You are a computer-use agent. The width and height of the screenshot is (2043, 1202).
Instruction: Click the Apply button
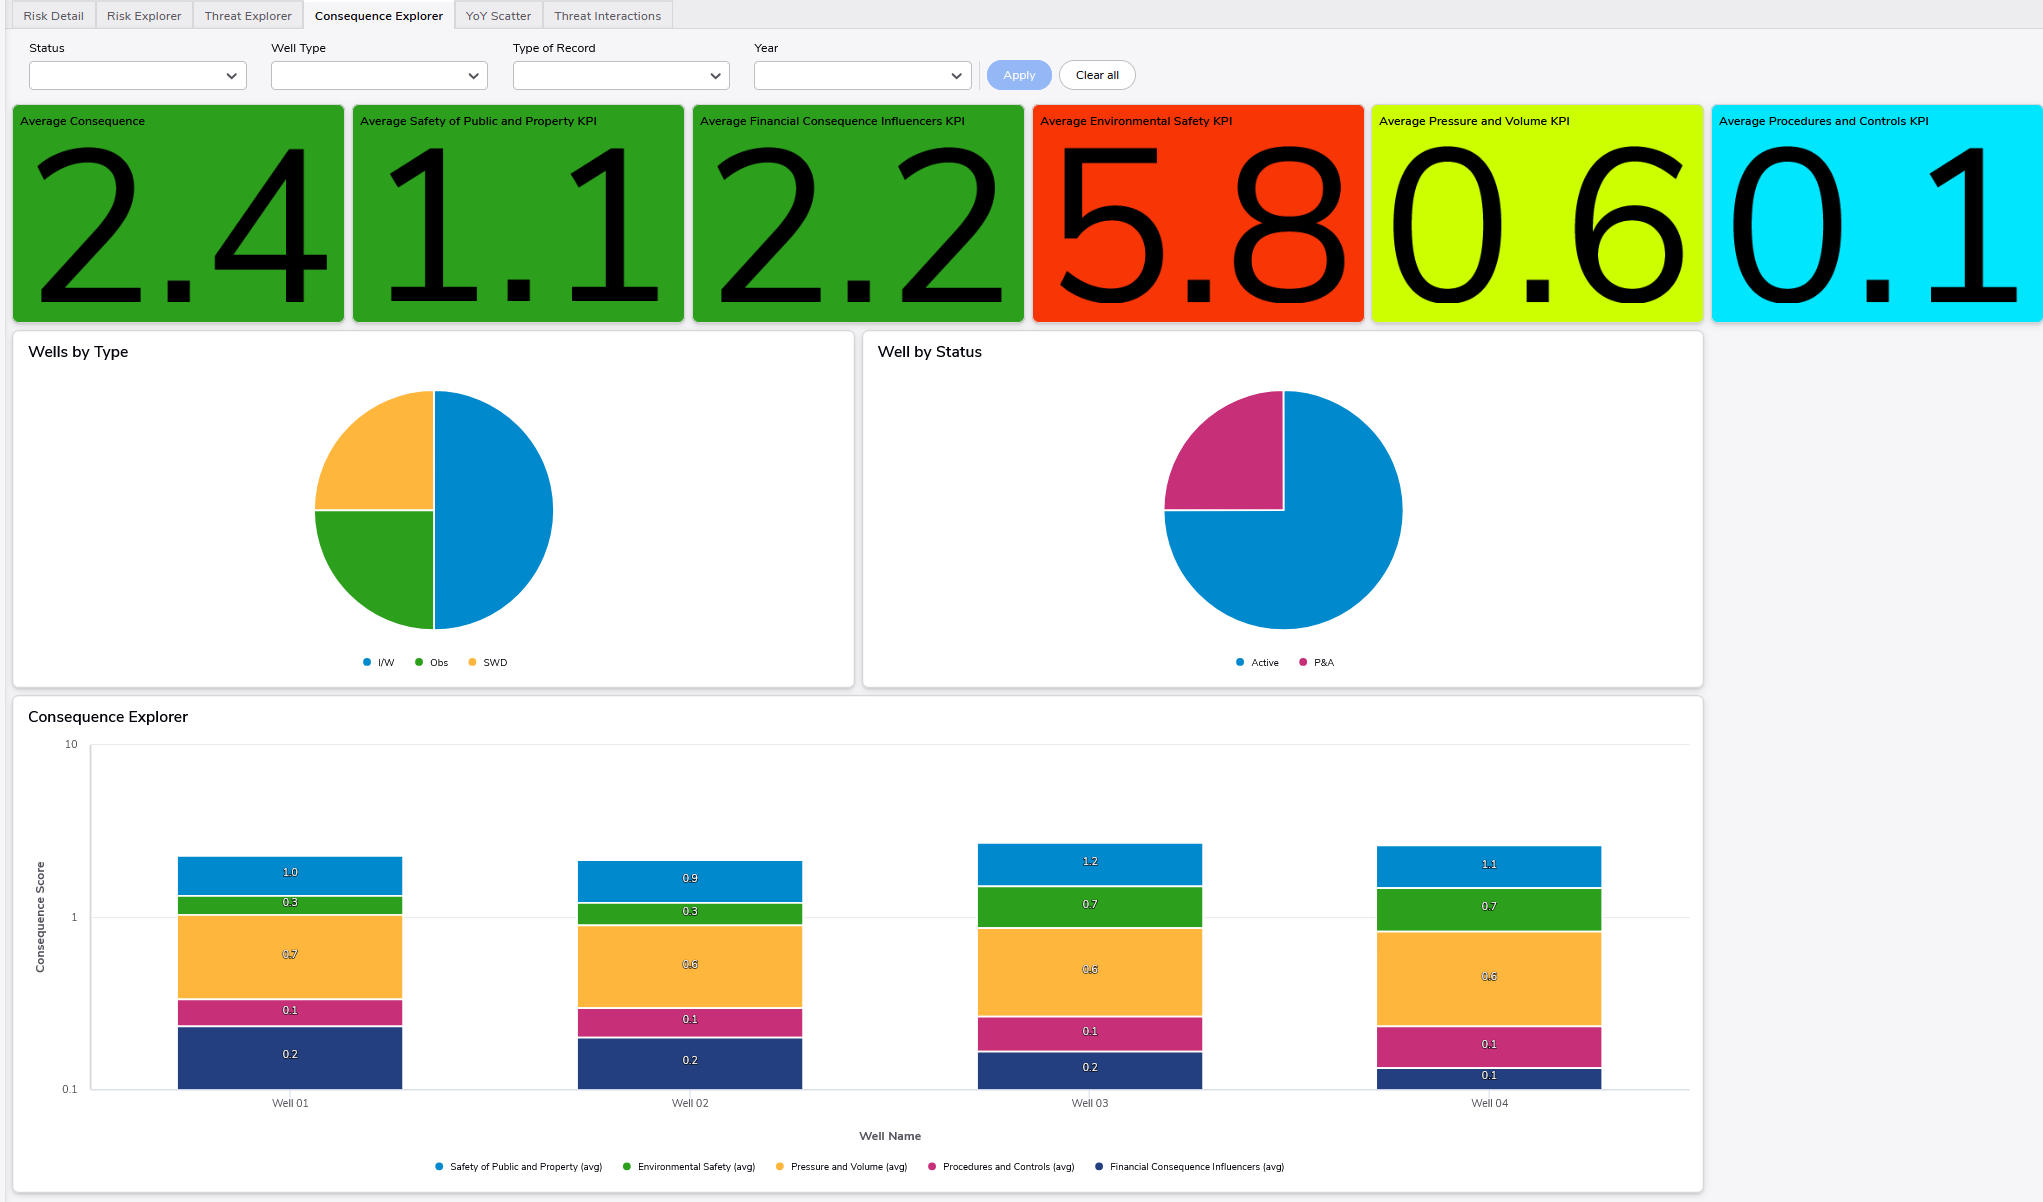coord(1019,75)
